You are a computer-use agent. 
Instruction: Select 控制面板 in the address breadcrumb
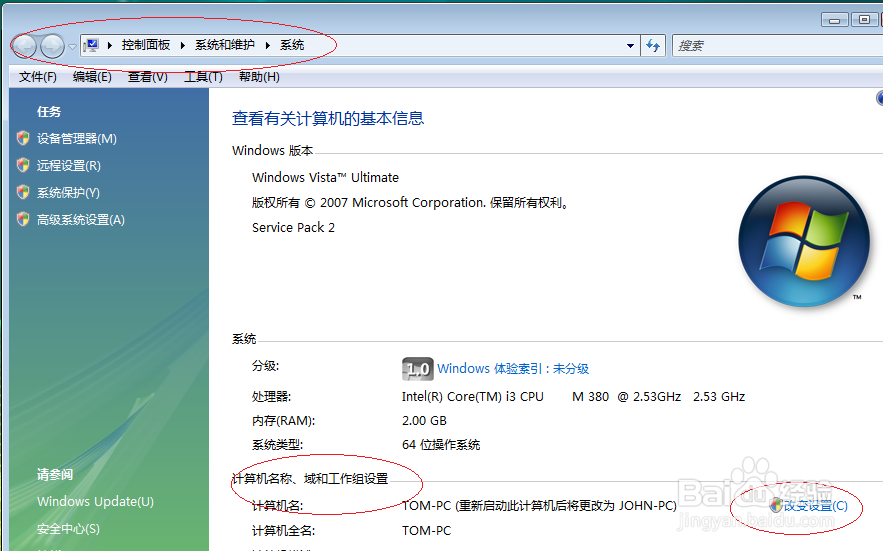click(x=146, y=45)
